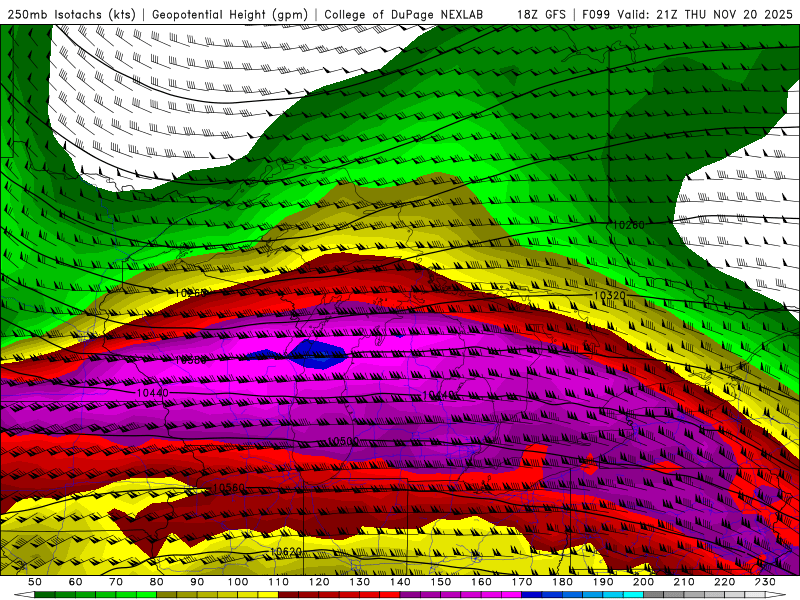Click the 70 value on color scale
This screenshot has height=600, width=800.
coord(116,582)
